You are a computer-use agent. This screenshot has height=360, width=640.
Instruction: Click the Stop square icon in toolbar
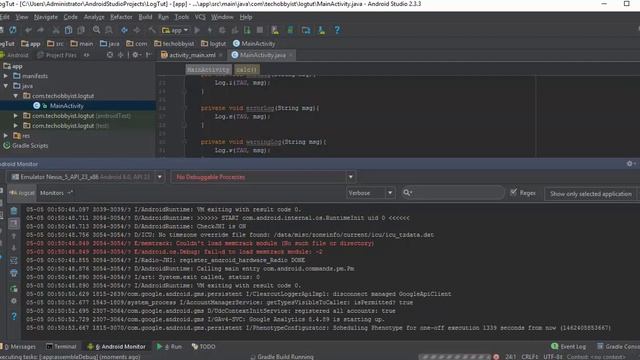point(260,30)
